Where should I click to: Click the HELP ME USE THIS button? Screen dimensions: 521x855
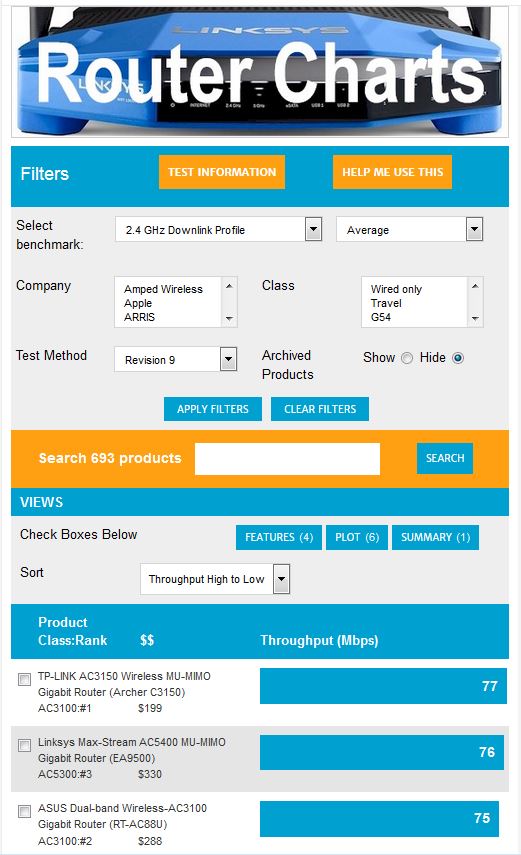click(x=392, y=172)
